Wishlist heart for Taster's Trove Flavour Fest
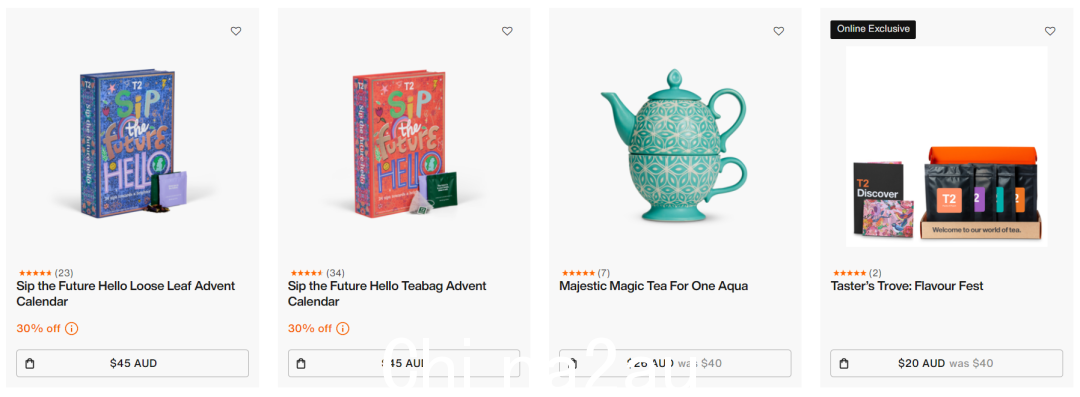 [1050, 31]
